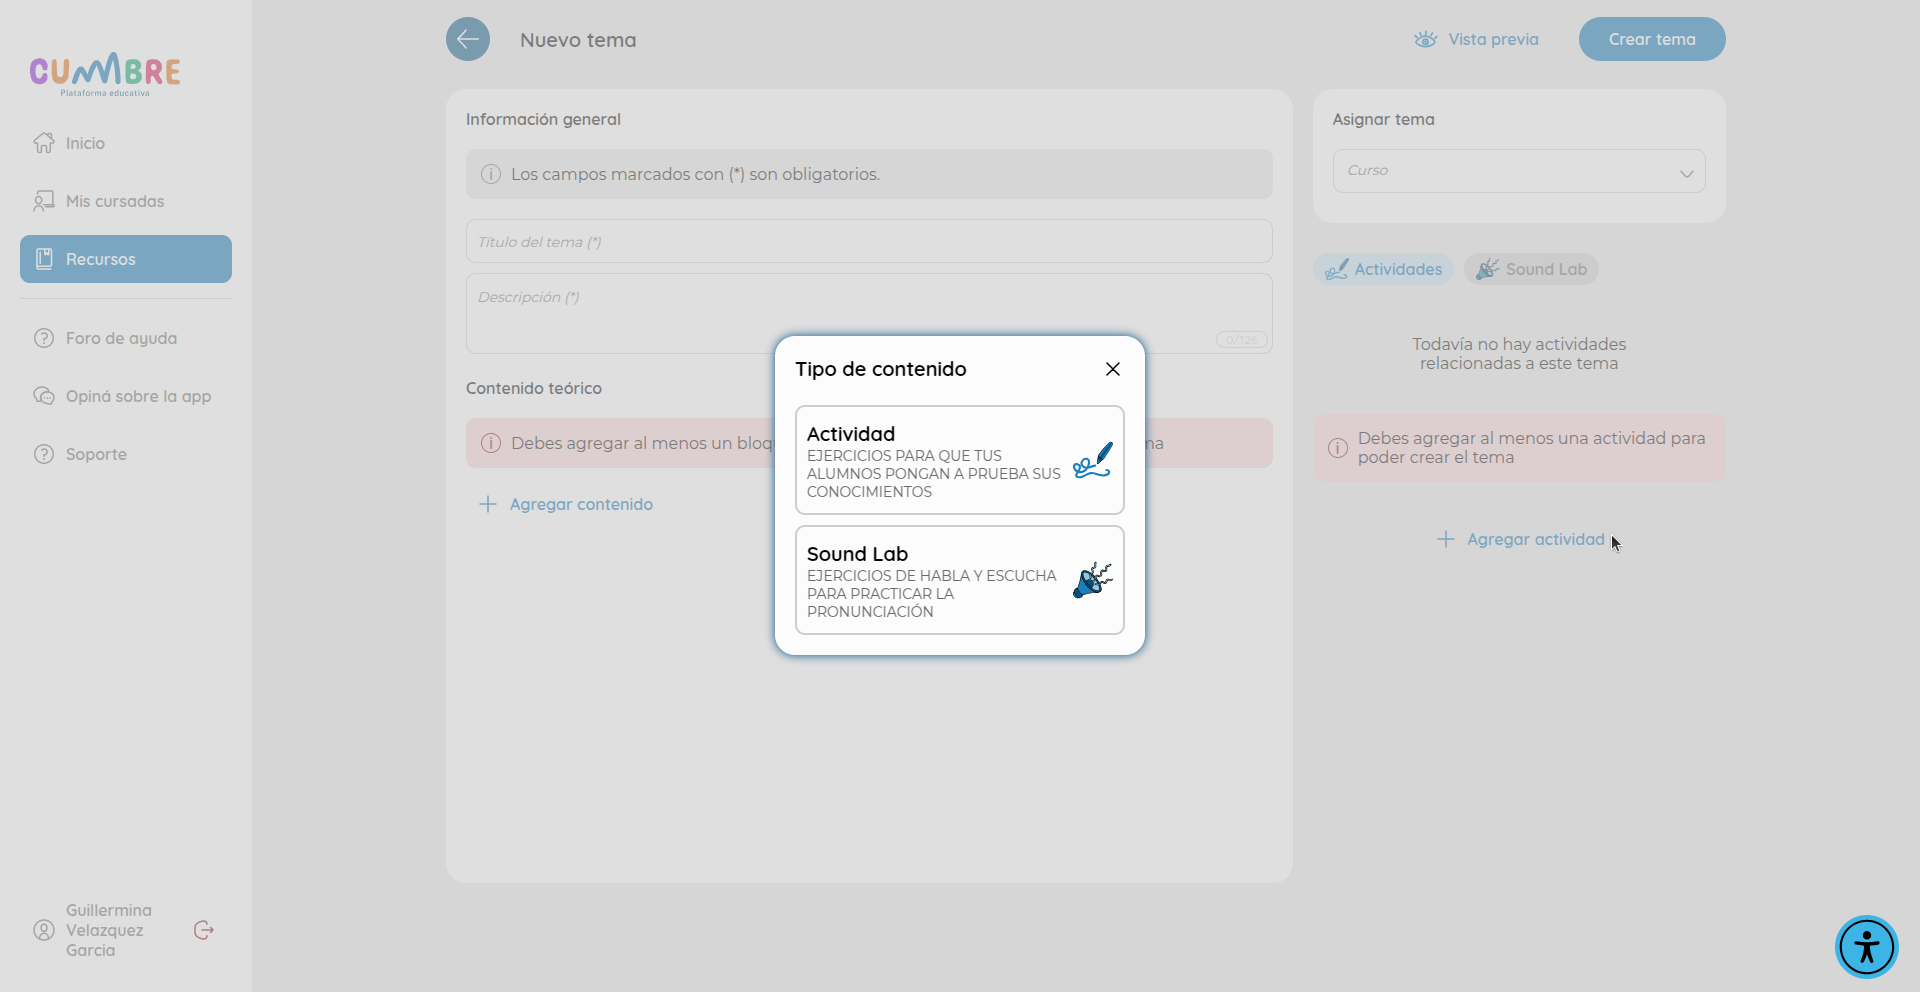Viewport: 1920px width, 992px height.
Task: Click the Asignar tema heading
Action: point(1383,119)
